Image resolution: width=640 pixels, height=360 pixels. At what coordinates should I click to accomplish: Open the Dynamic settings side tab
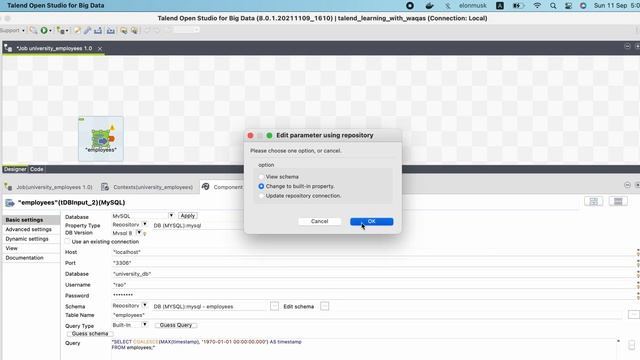(31, 239)
